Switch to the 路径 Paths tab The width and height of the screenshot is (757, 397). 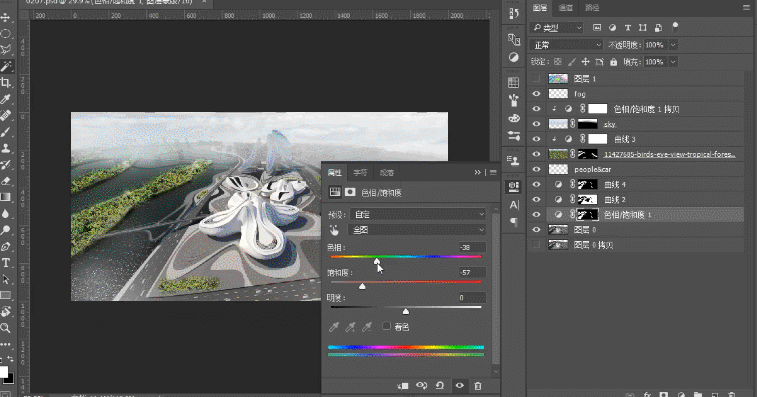(x=592, y=7)
